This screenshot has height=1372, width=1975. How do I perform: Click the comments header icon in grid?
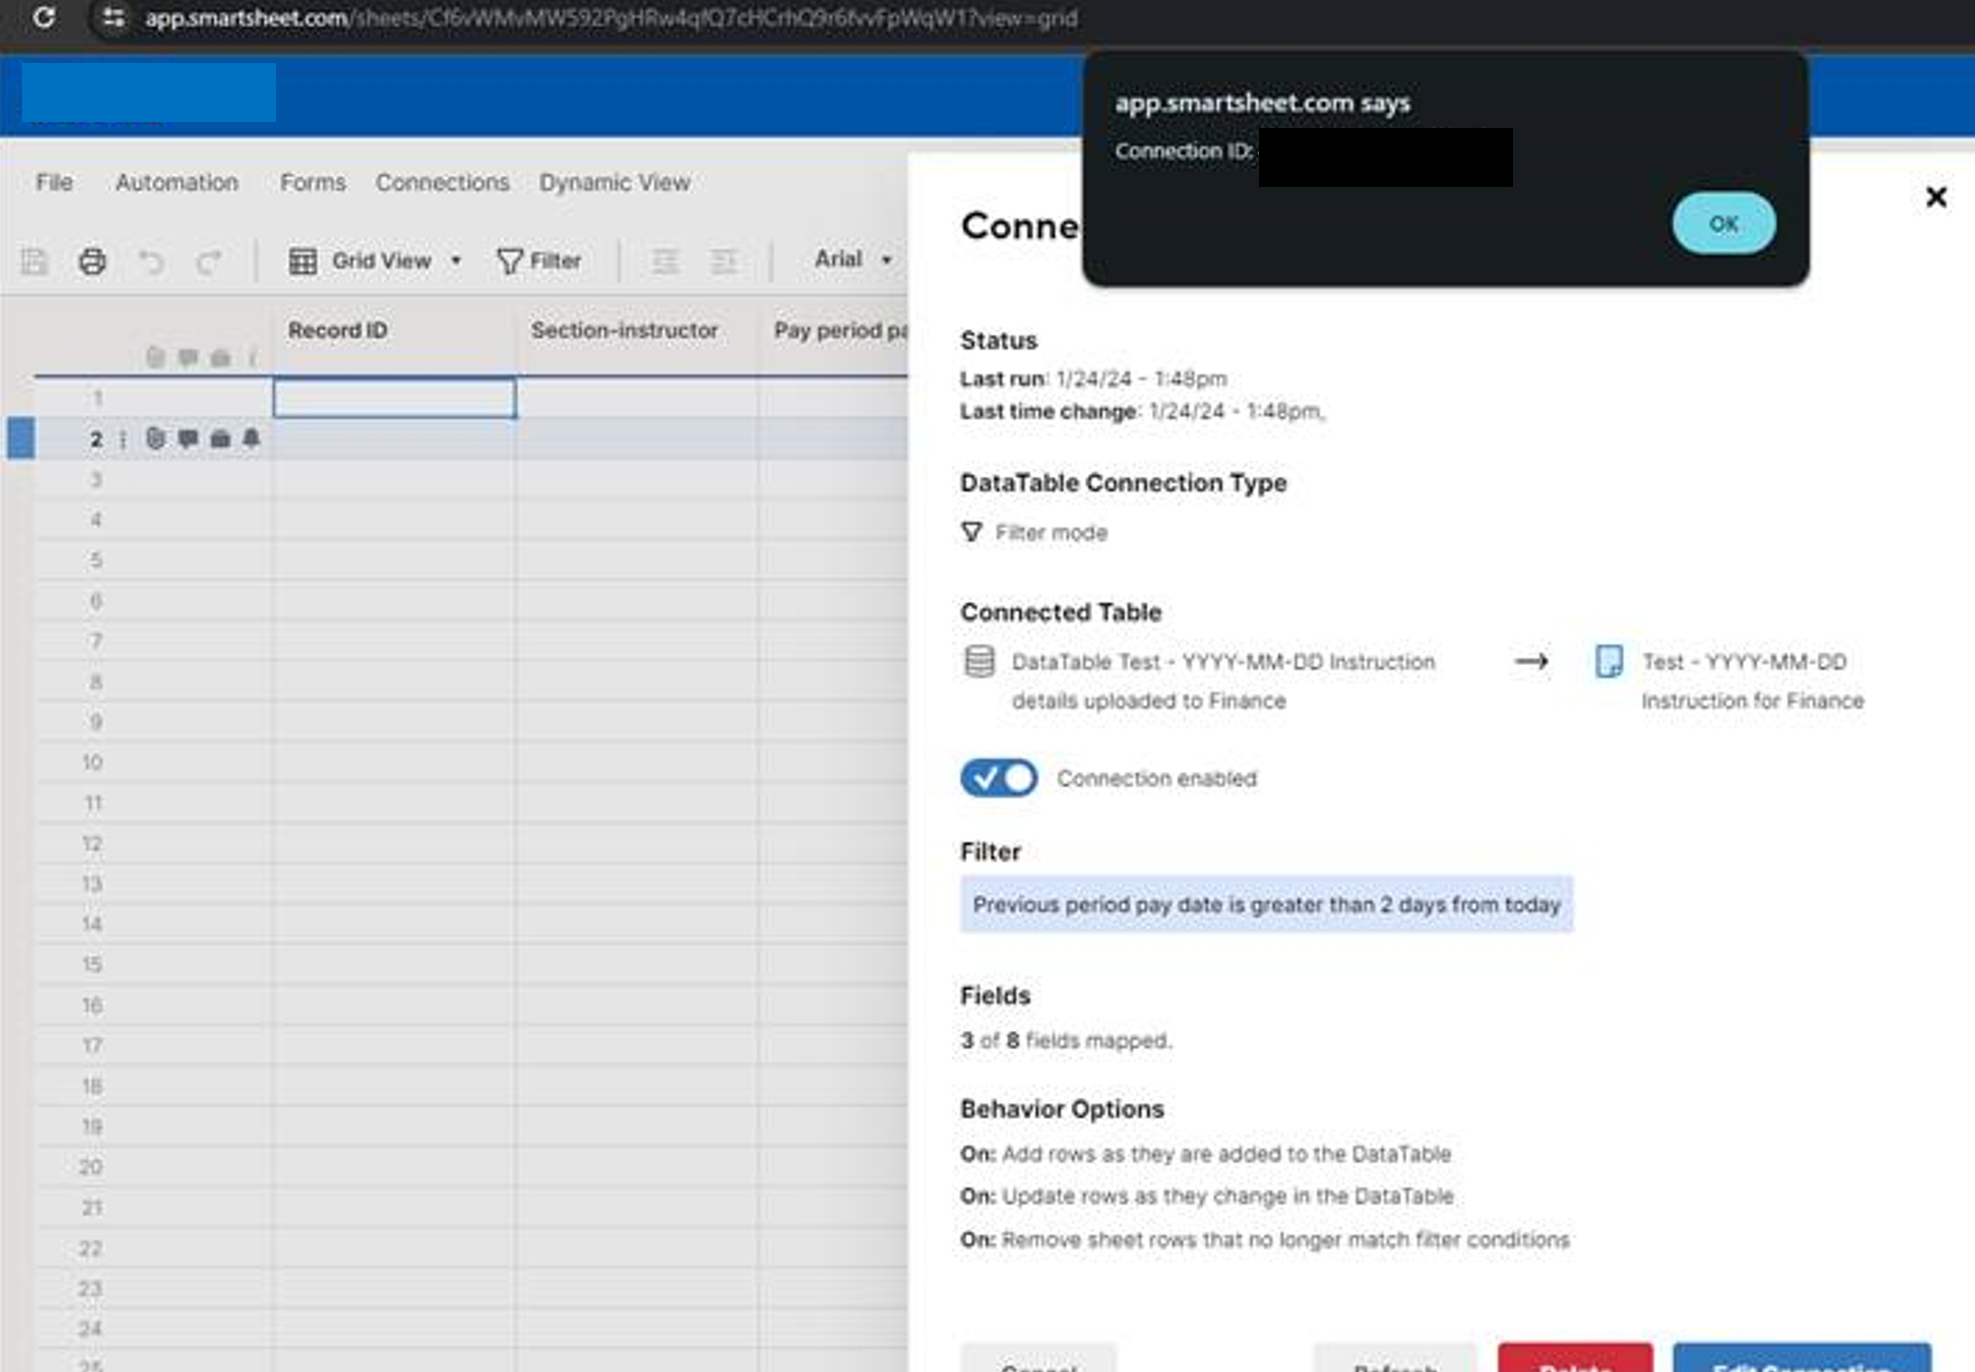tap(188, 357)
